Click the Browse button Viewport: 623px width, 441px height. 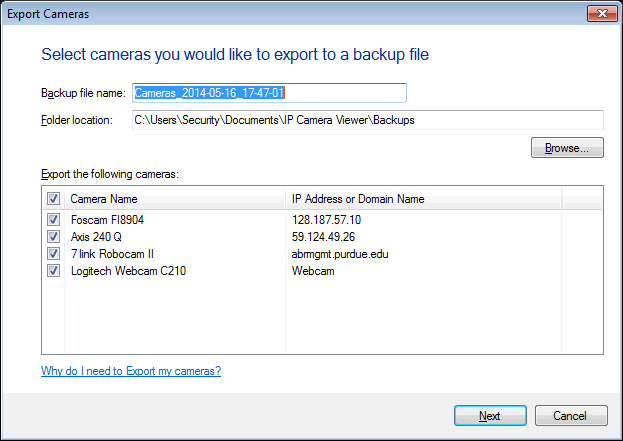click(567, 149)
